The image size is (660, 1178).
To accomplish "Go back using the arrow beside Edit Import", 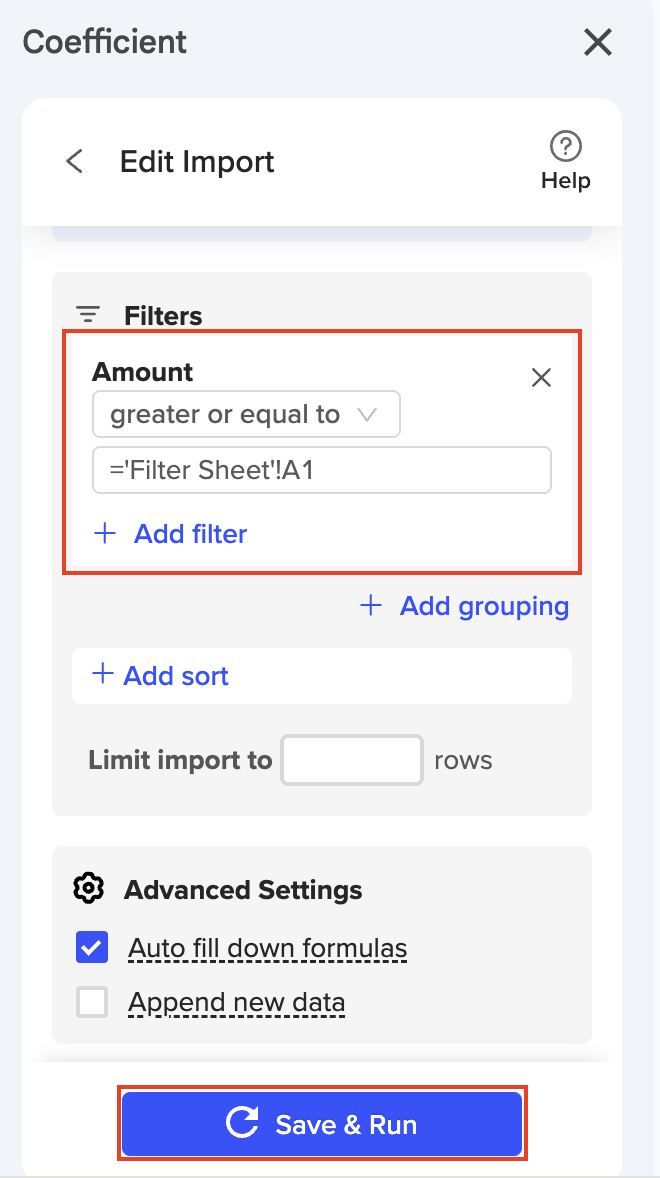I will (x=74, y=161).
